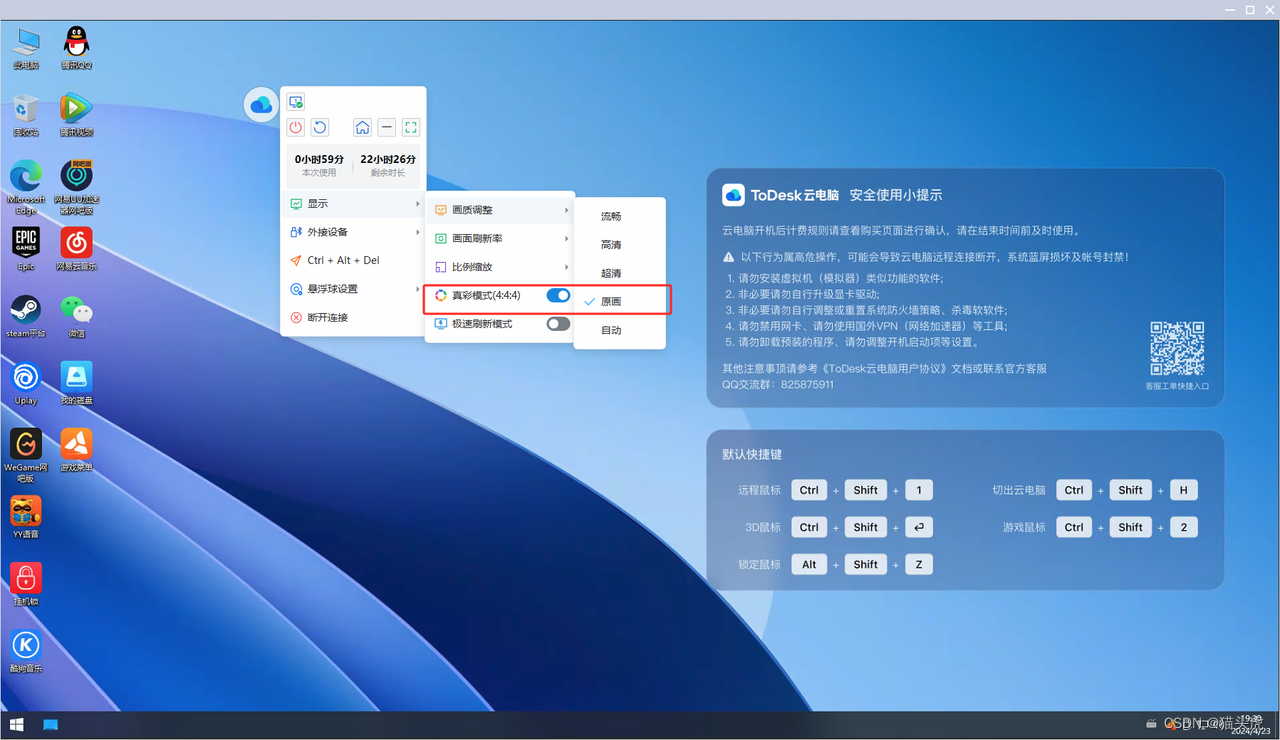Click the monitor status icon in panel
The height and width of the screenshot is (740, 1280).
pos(296,102)
